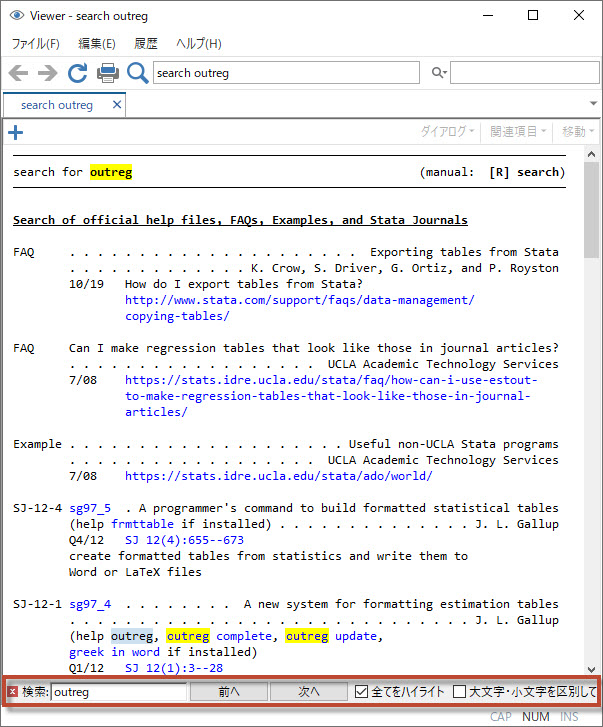Click 'Useful non-UCLA Stata programs' text

(453, 444)
